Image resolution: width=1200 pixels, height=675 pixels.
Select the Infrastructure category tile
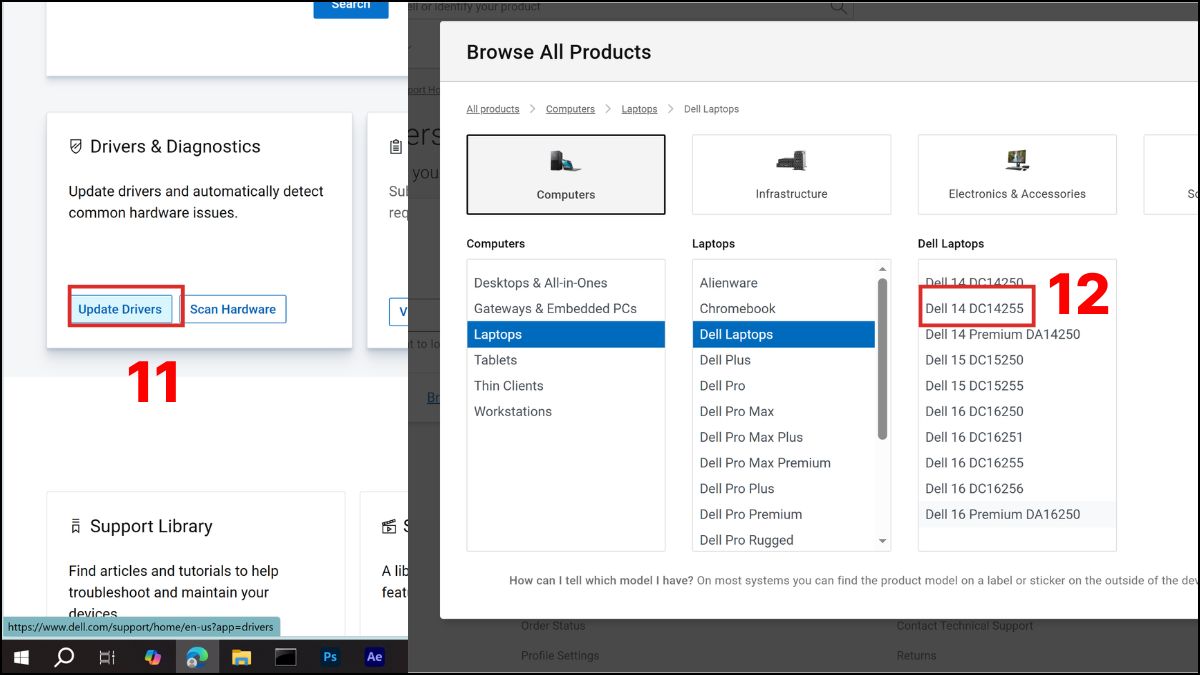(791, 174)
